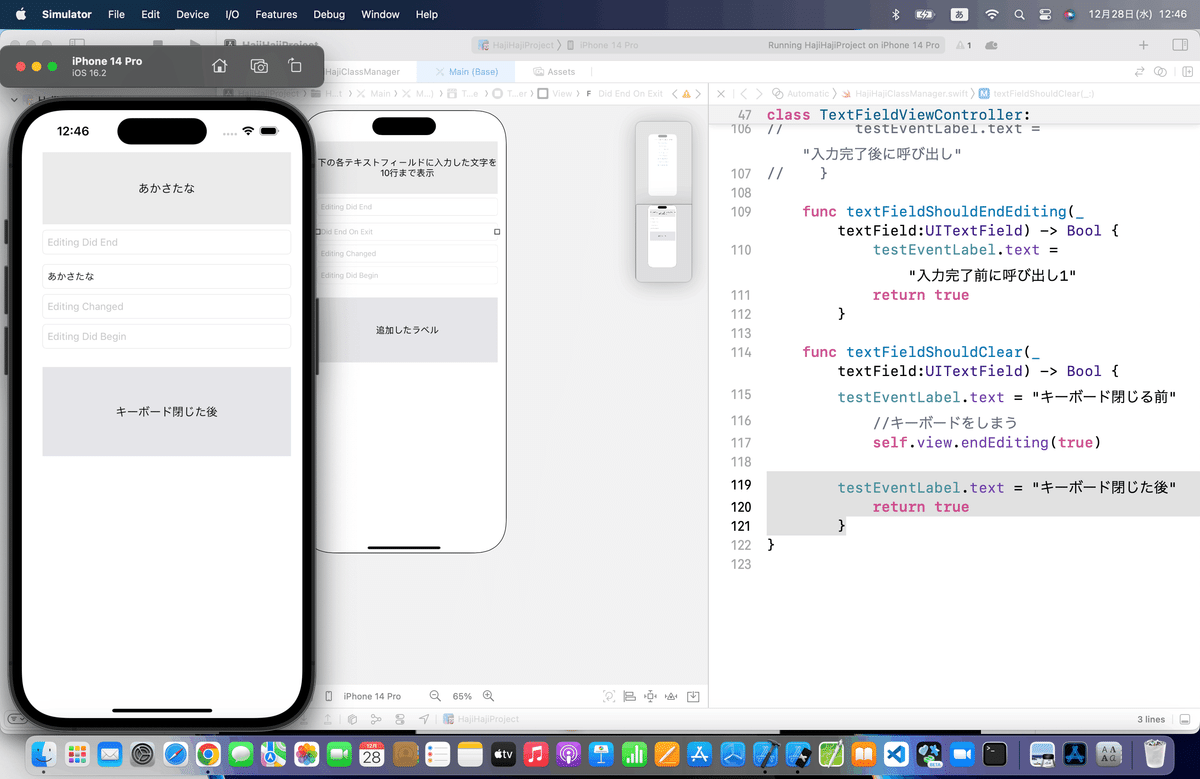Switch to the Assets tab
The height and width of the screenshot is (779, 1200).
(x=554, y=72)
